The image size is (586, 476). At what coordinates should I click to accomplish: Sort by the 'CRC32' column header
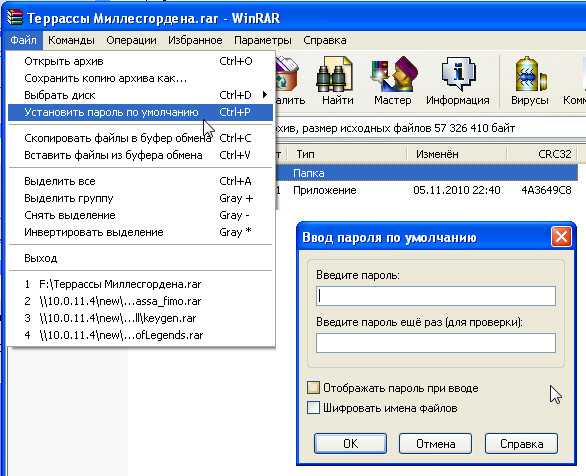point(542,154)
